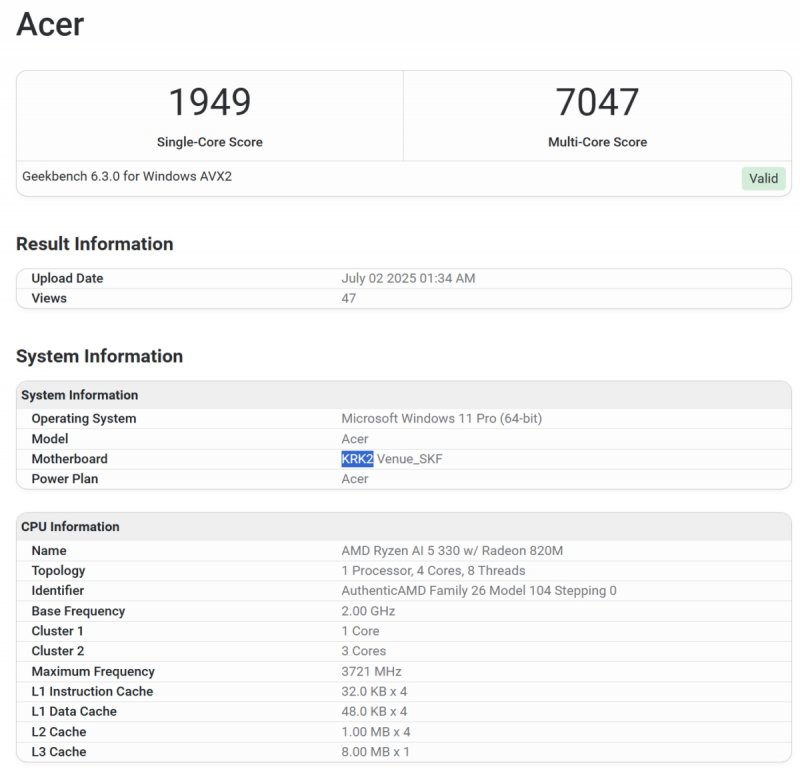
Task: Open the Result Information section header
Action: tap(97, 244)
